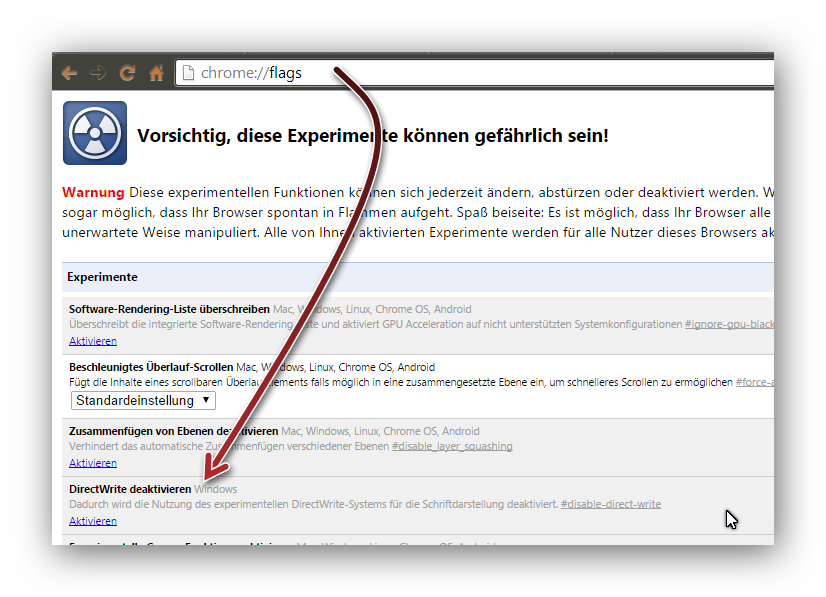Click the red 'Warnung' word
Screen dimensions: 826x597
(93, 192)
